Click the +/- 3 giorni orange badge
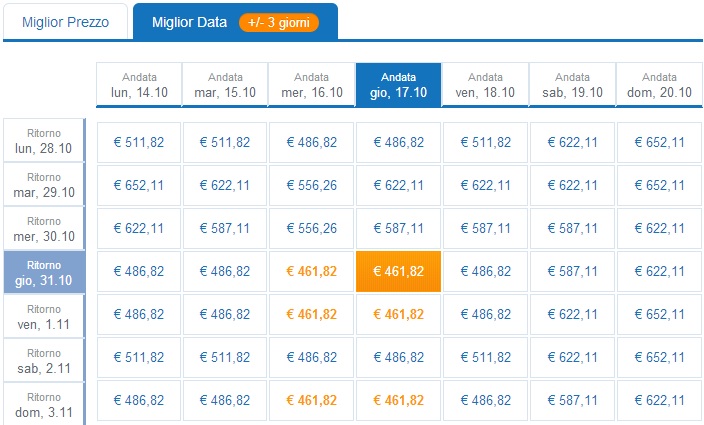The width and height of the screenshot is (704, 425). [x=279, y=22]
